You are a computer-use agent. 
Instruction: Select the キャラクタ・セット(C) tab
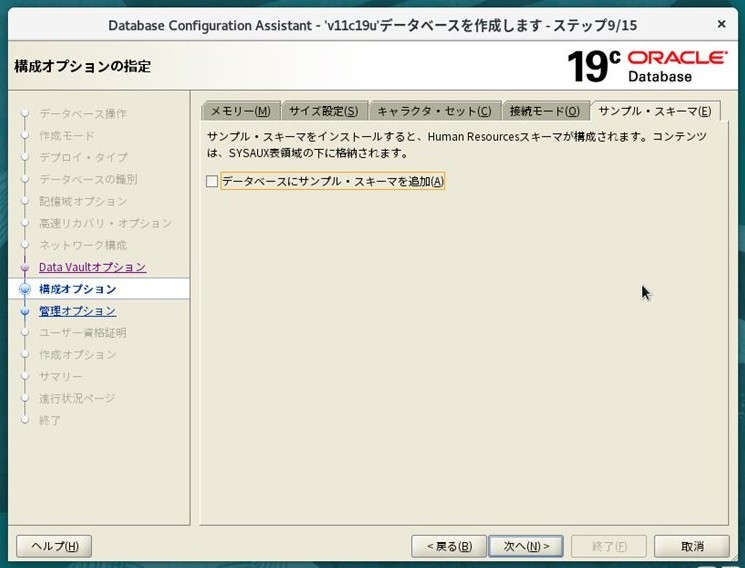pyautogui.click(x=434, y=111)
